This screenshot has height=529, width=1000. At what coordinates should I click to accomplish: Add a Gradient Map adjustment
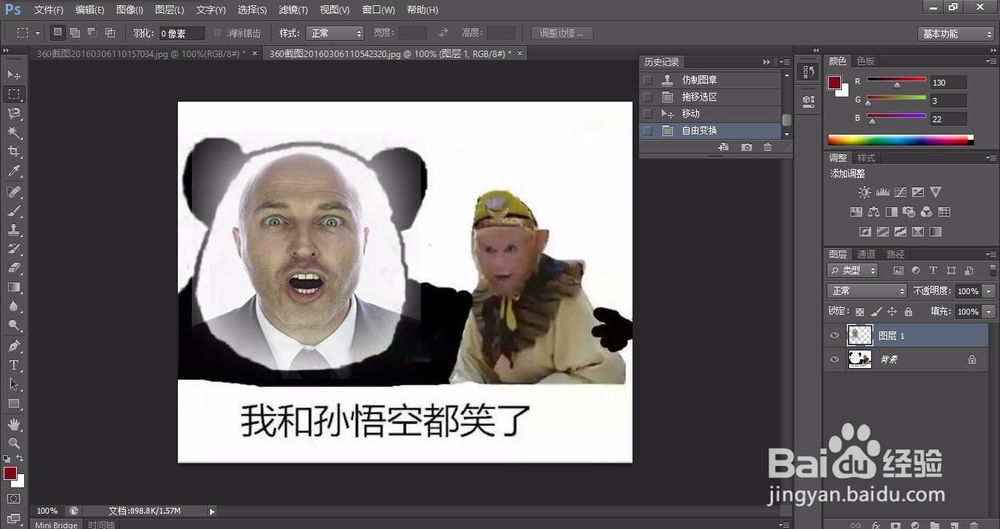click(x=935, y=232)
